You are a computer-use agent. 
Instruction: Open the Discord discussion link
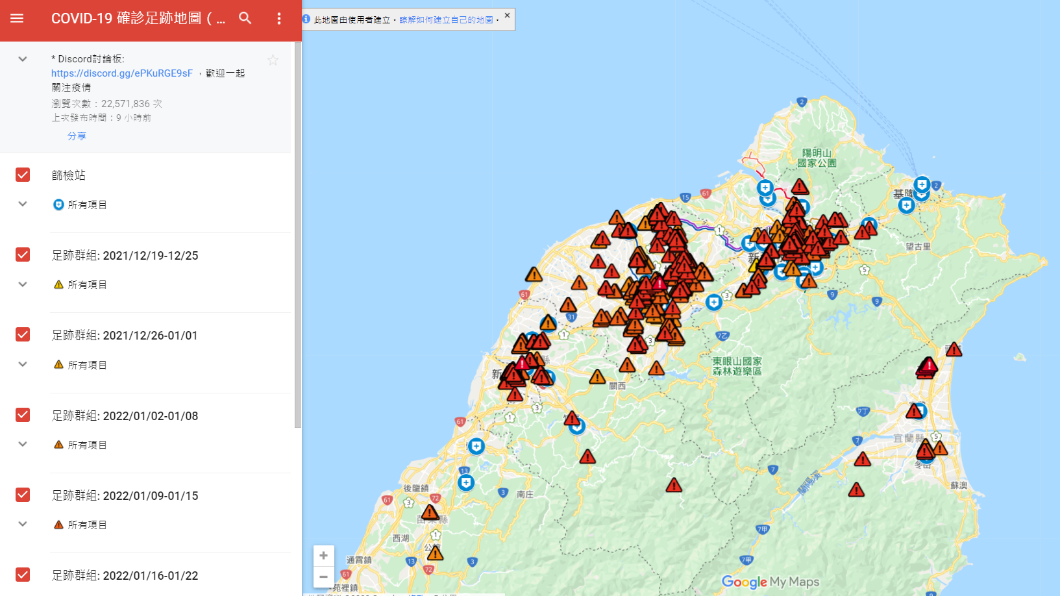122,73
